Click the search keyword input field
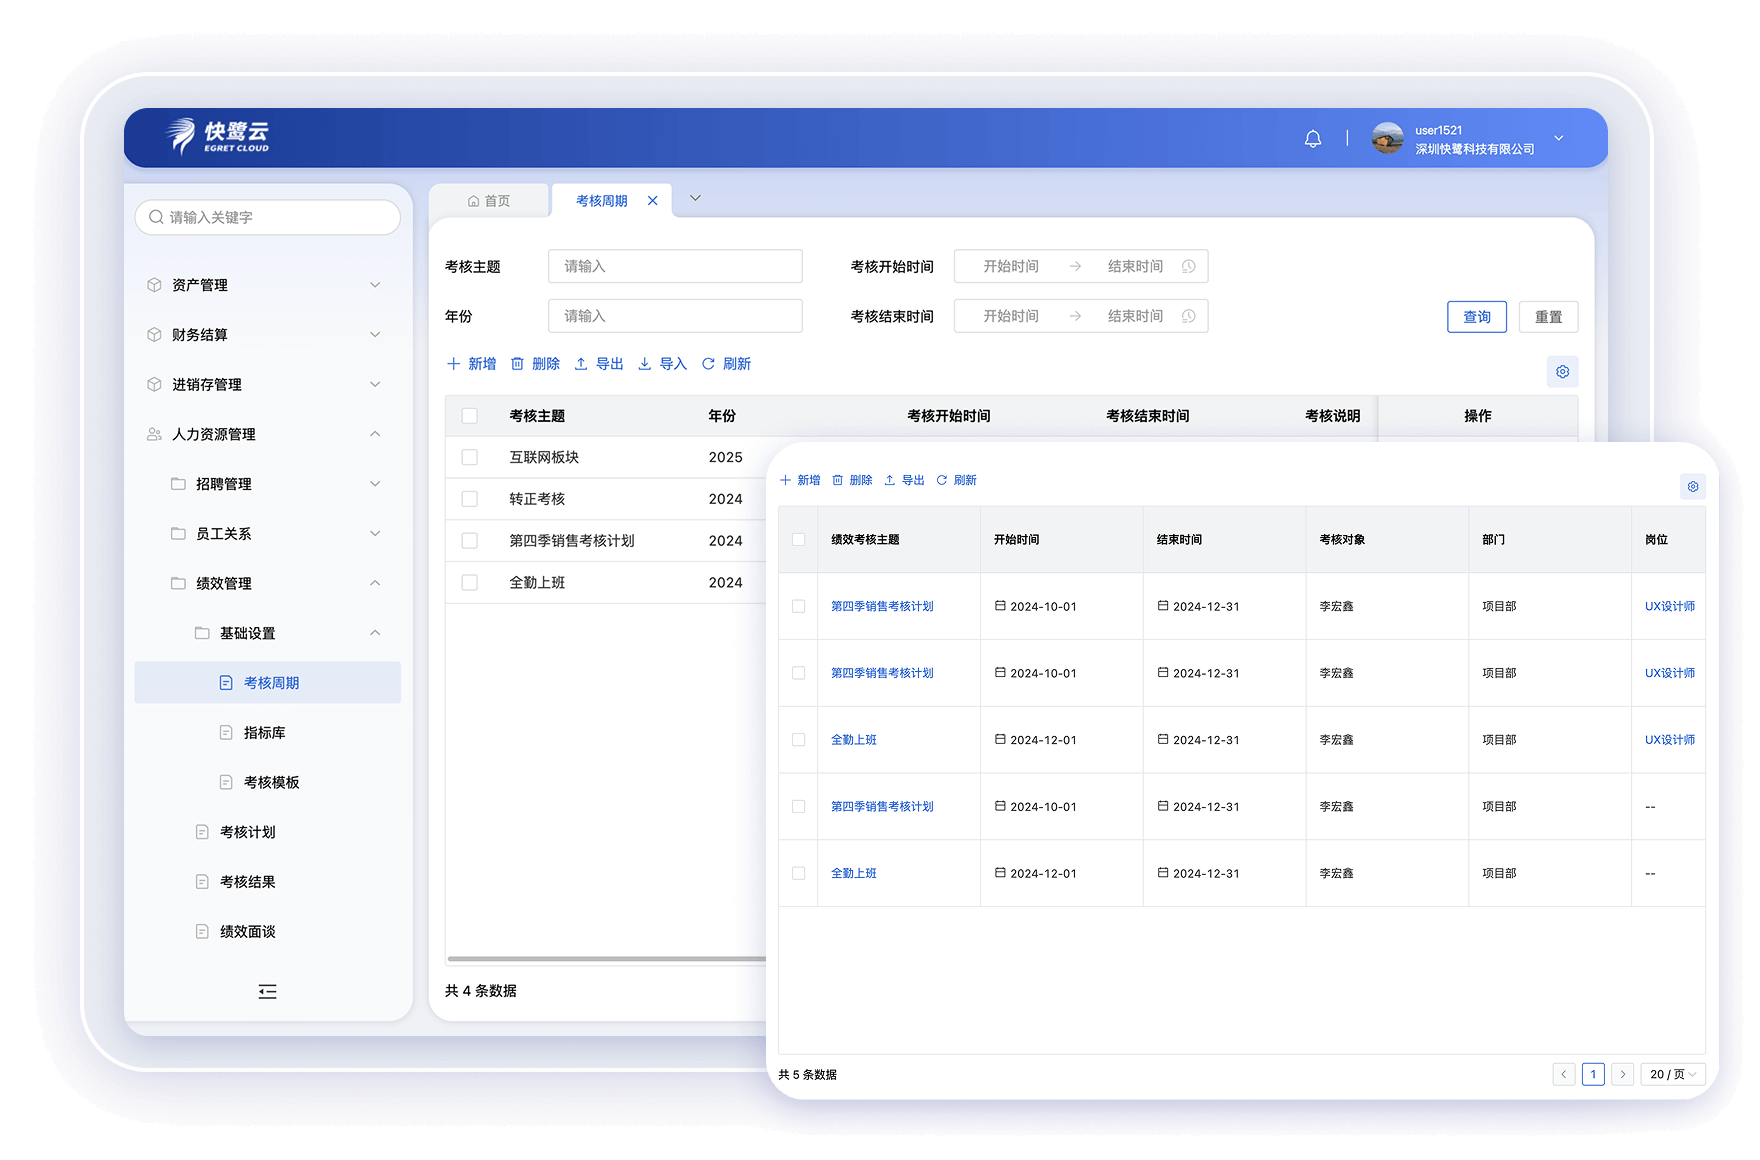Screen dimensions: 1760x1160 [x=268, y=217]
